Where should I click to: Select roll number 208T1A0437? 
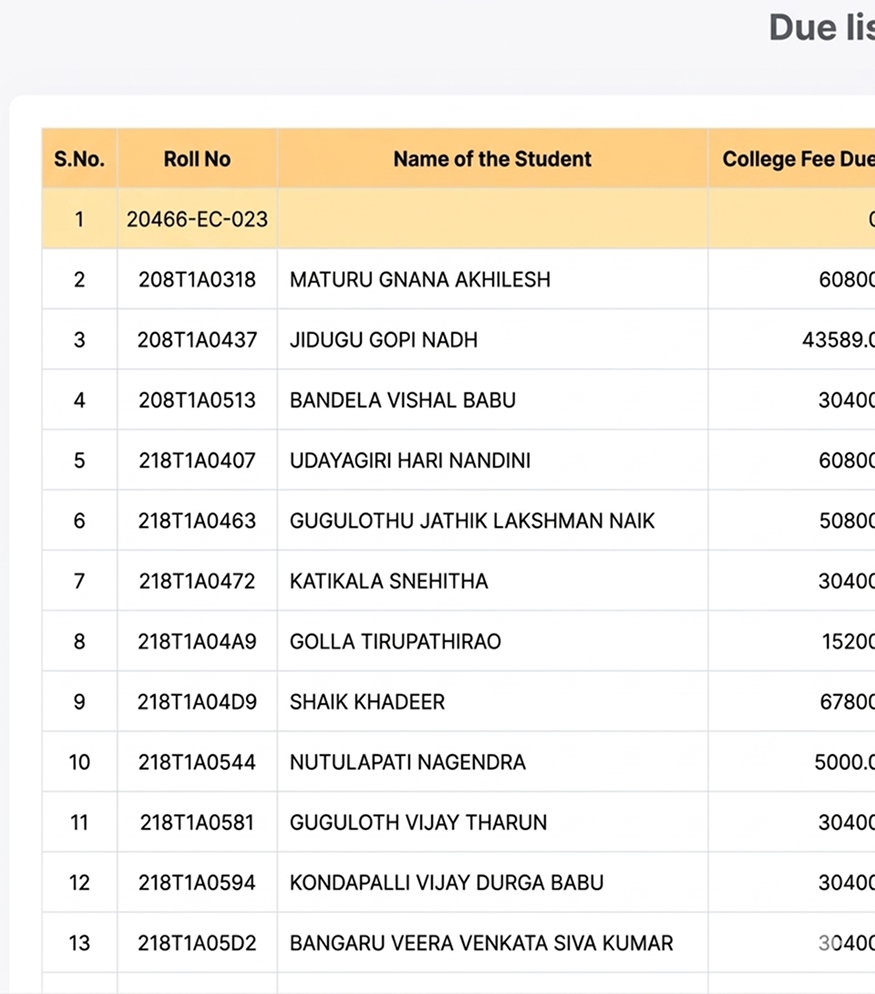[x=197, y=340]
